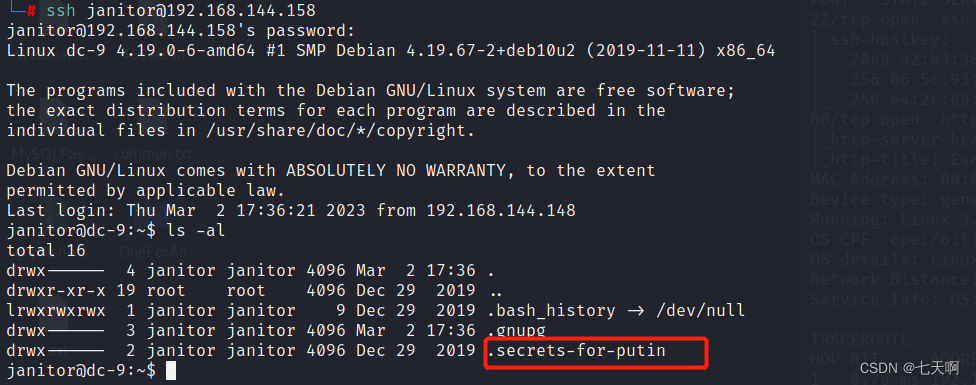
Task: Click the current directory '.' entry
Action: (492, 272)
